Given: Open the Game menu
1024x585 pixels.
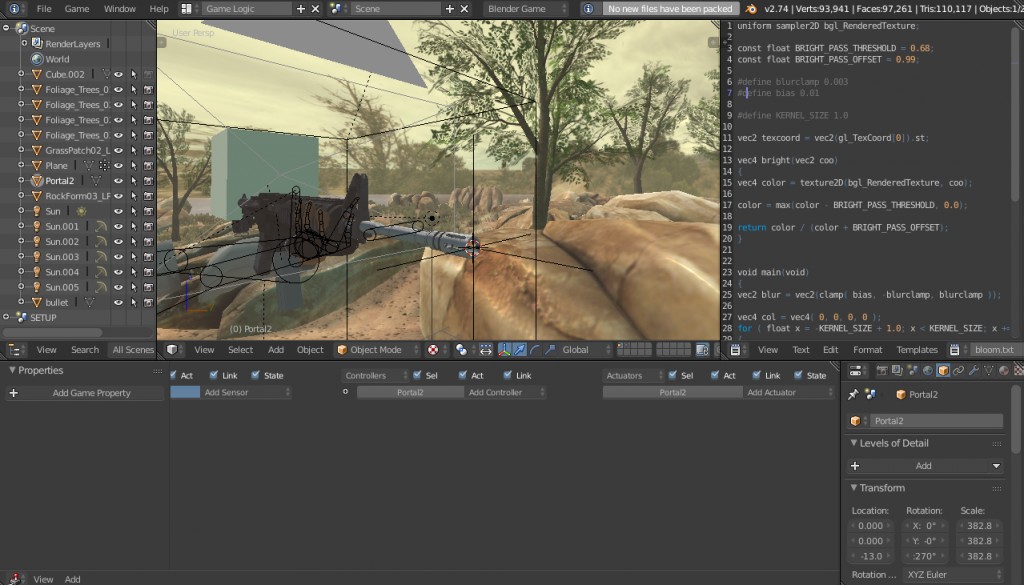Looking at the screenshot, I should coord(77,9).
